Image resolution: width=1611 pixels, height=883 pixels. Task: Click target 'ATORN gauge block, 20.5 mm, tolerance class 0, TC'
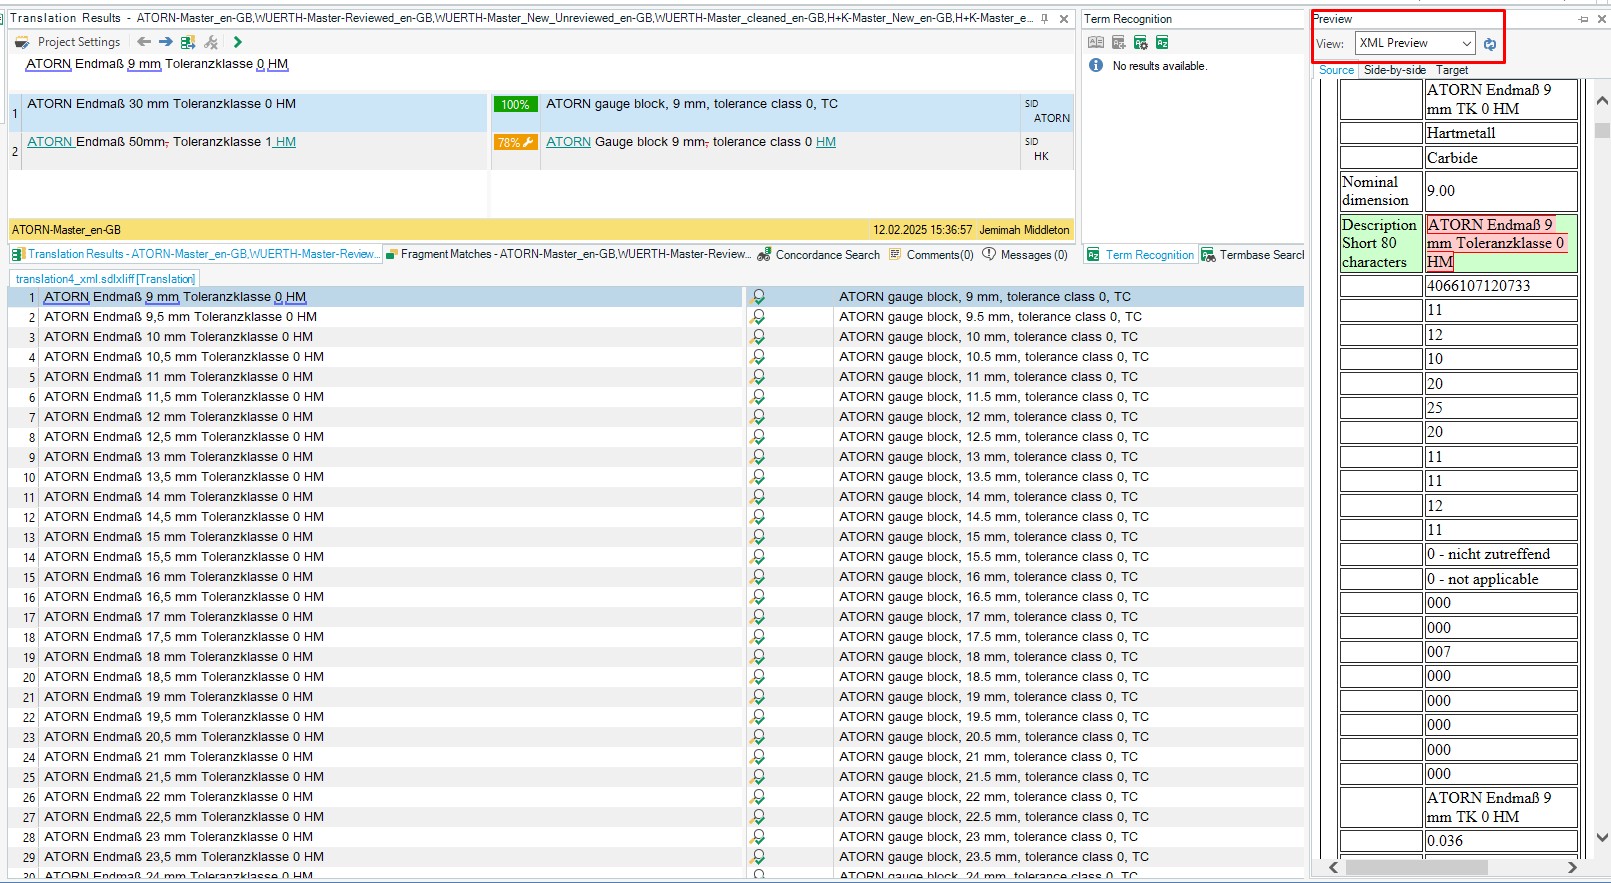[994, 737]
